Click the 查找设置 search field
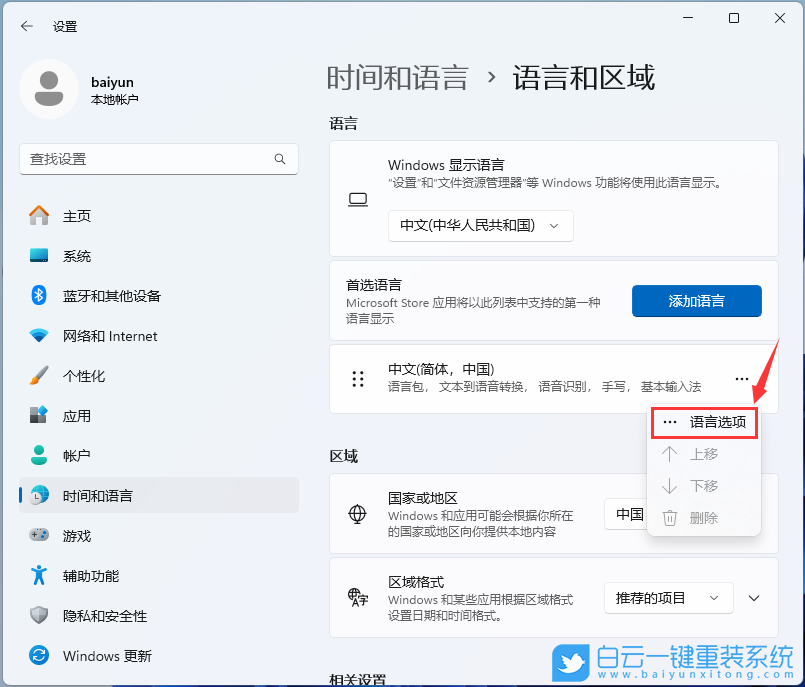Screen dimensions: 805x687 (158, 159)
